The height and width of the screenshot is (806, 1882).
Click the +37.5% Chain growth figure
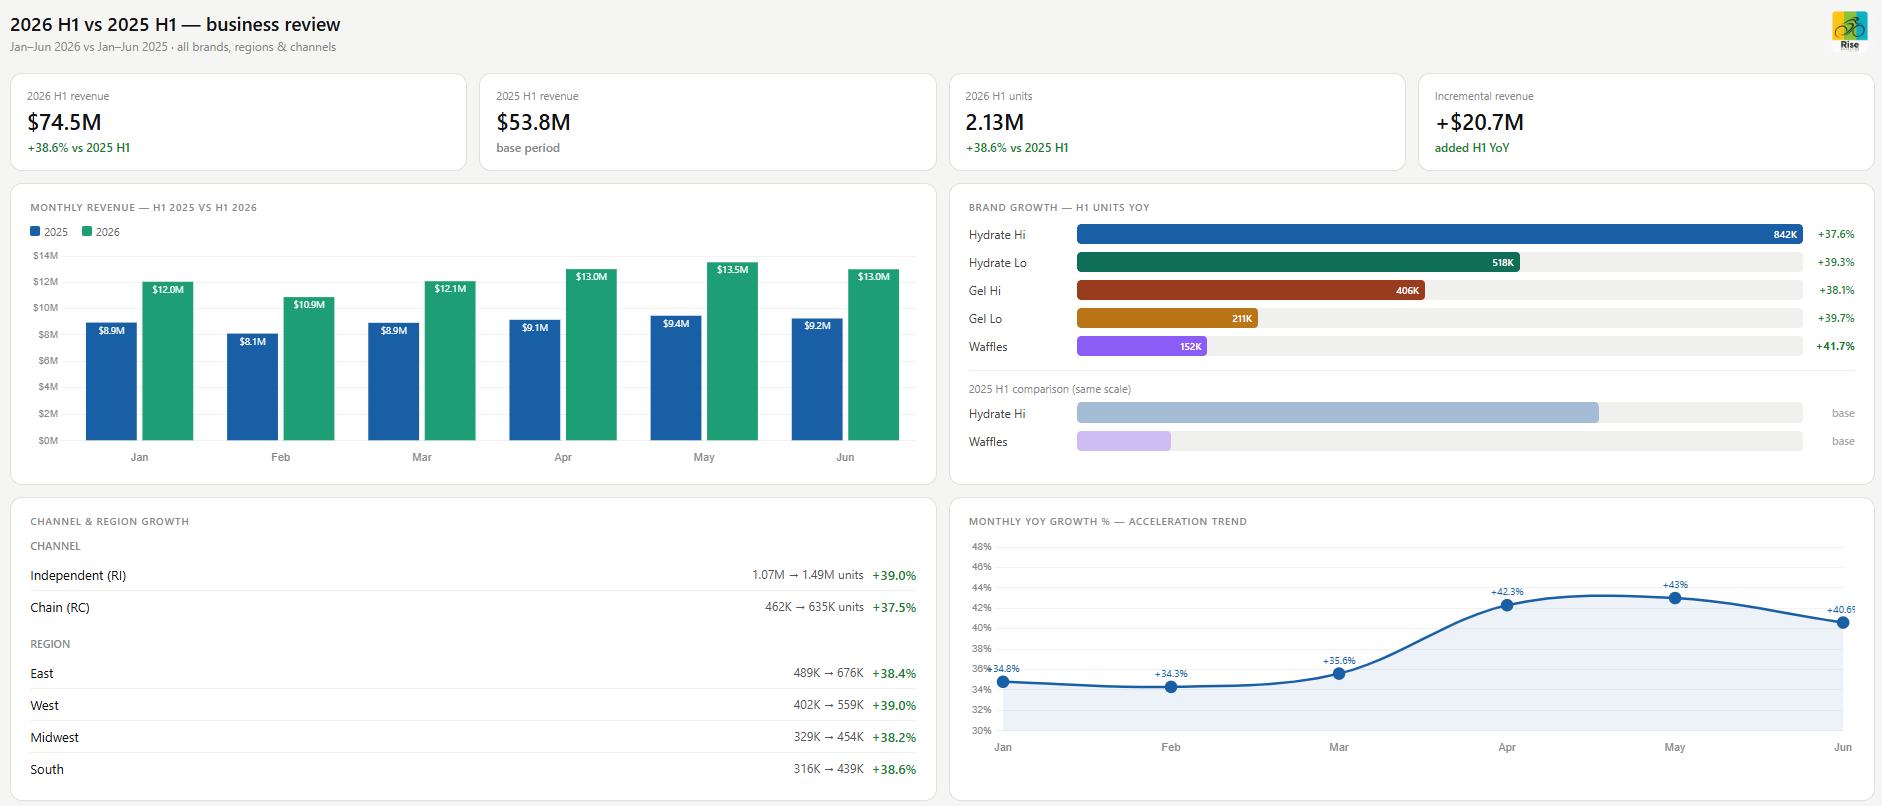pyautogui.click(x=894, y=607)
